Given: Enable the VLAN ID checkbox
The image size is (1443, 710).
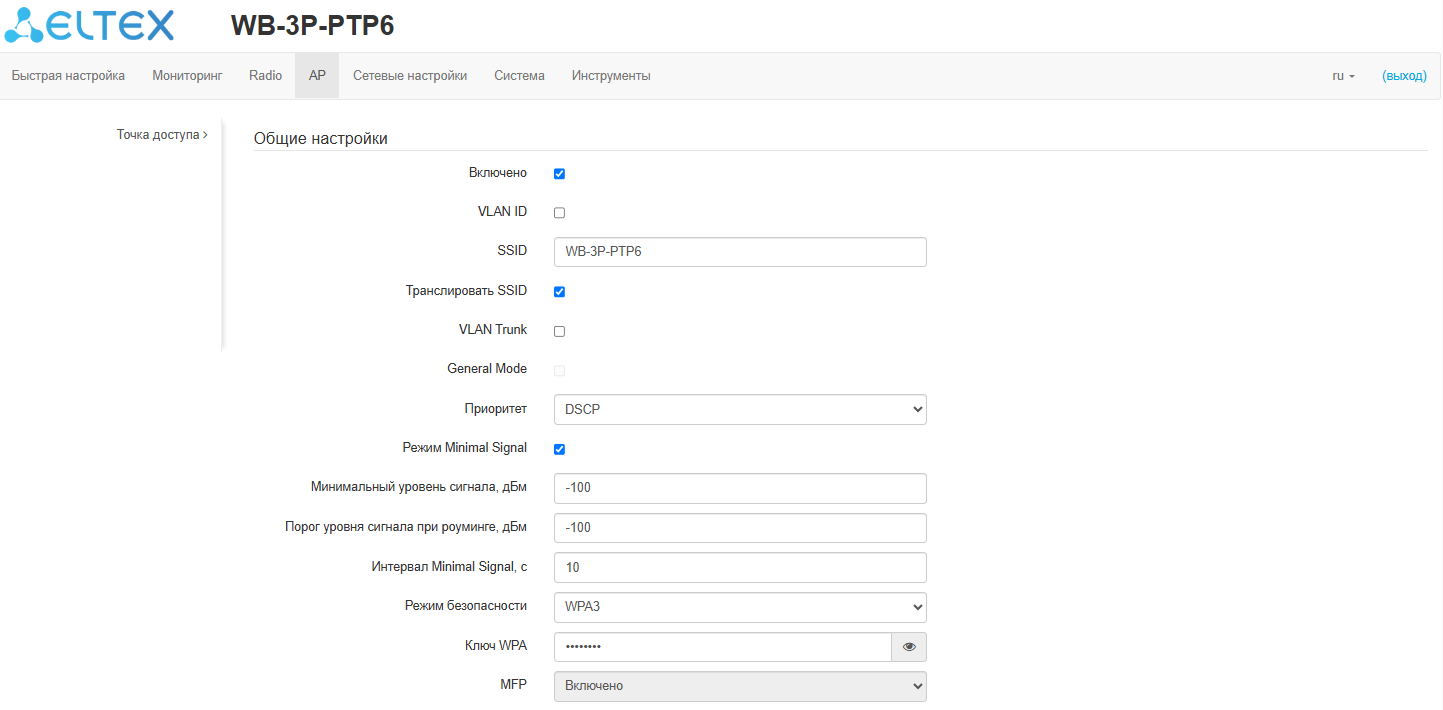Looking at the screenshot, I should coord(559,213).
